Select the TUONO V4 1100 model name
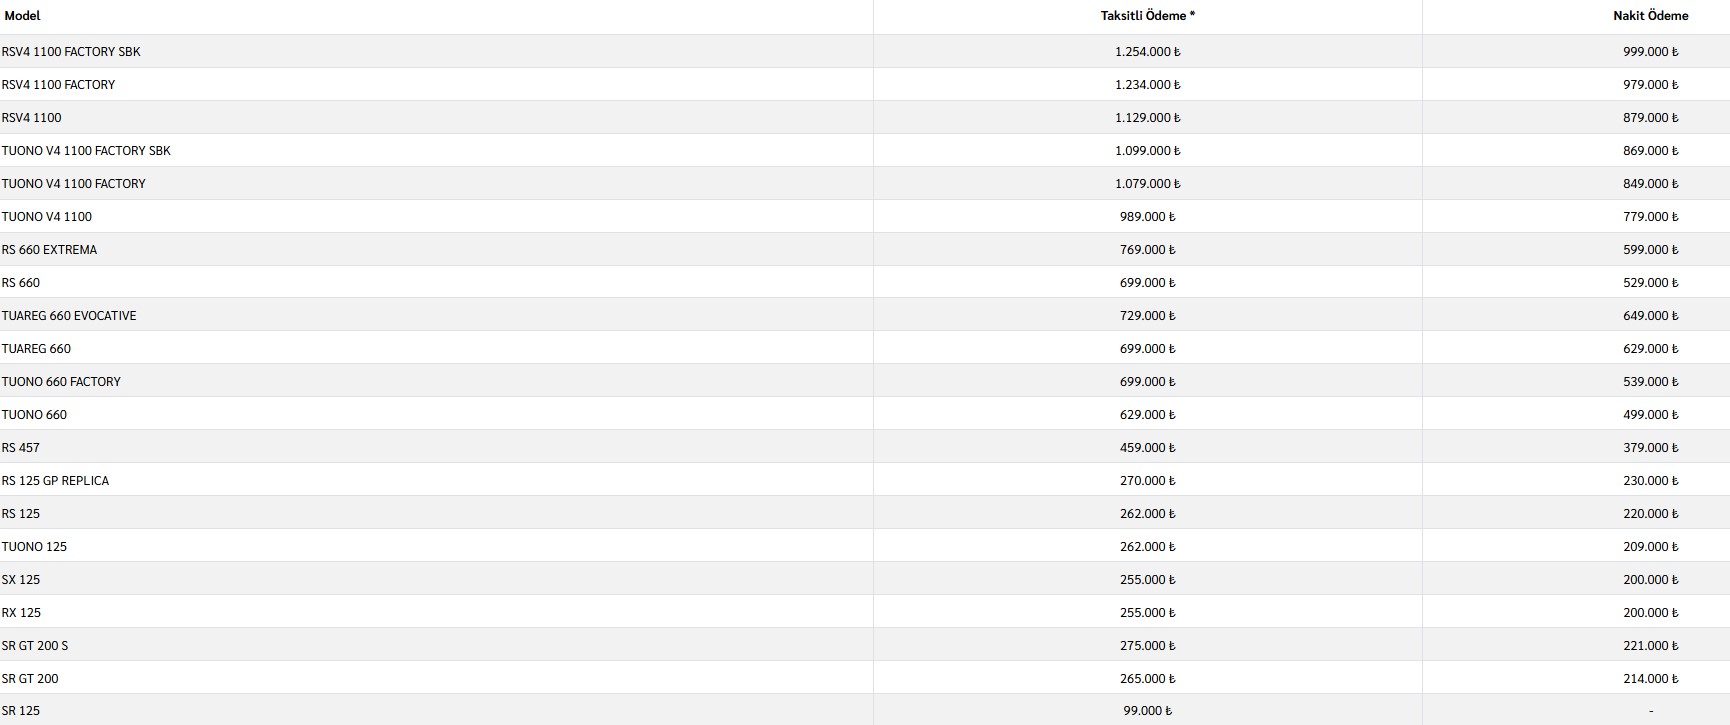The height and width of the screenshot is (725, 1730). [47, 217]
